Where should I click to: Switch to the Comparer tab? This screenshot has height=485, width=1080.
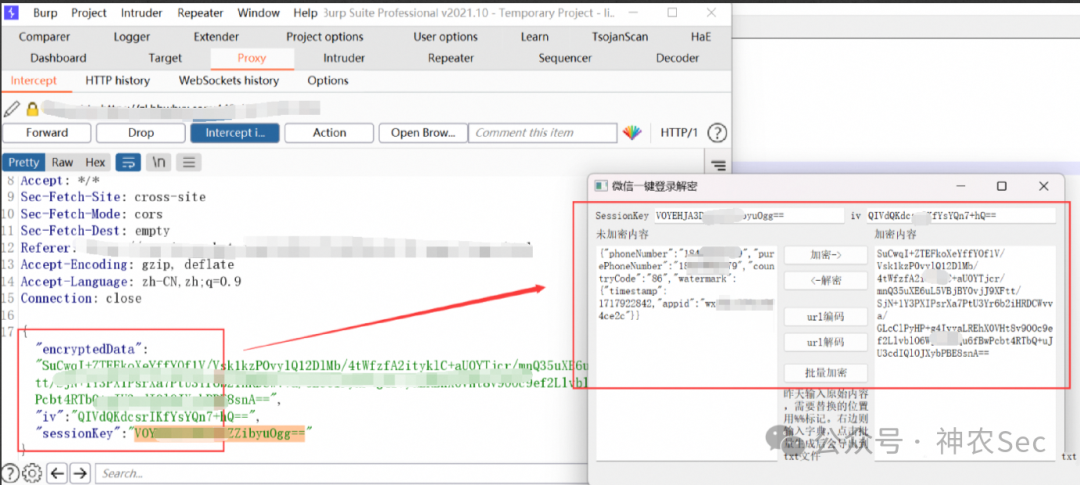pos(45,37)
